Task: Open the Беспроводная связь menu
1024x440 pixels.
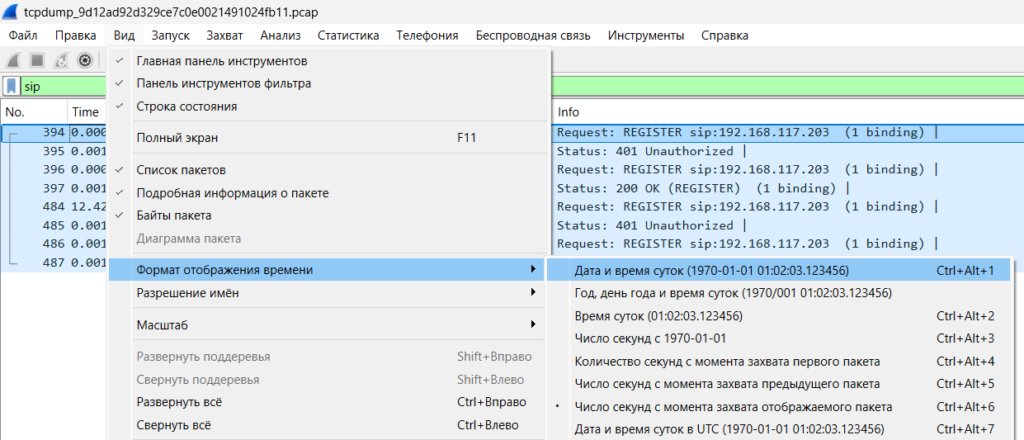Action: 534,36
